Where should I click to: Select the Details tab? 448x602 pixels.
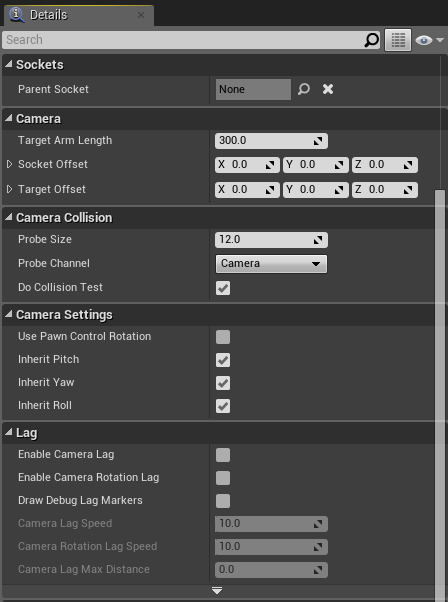(78, 15)
